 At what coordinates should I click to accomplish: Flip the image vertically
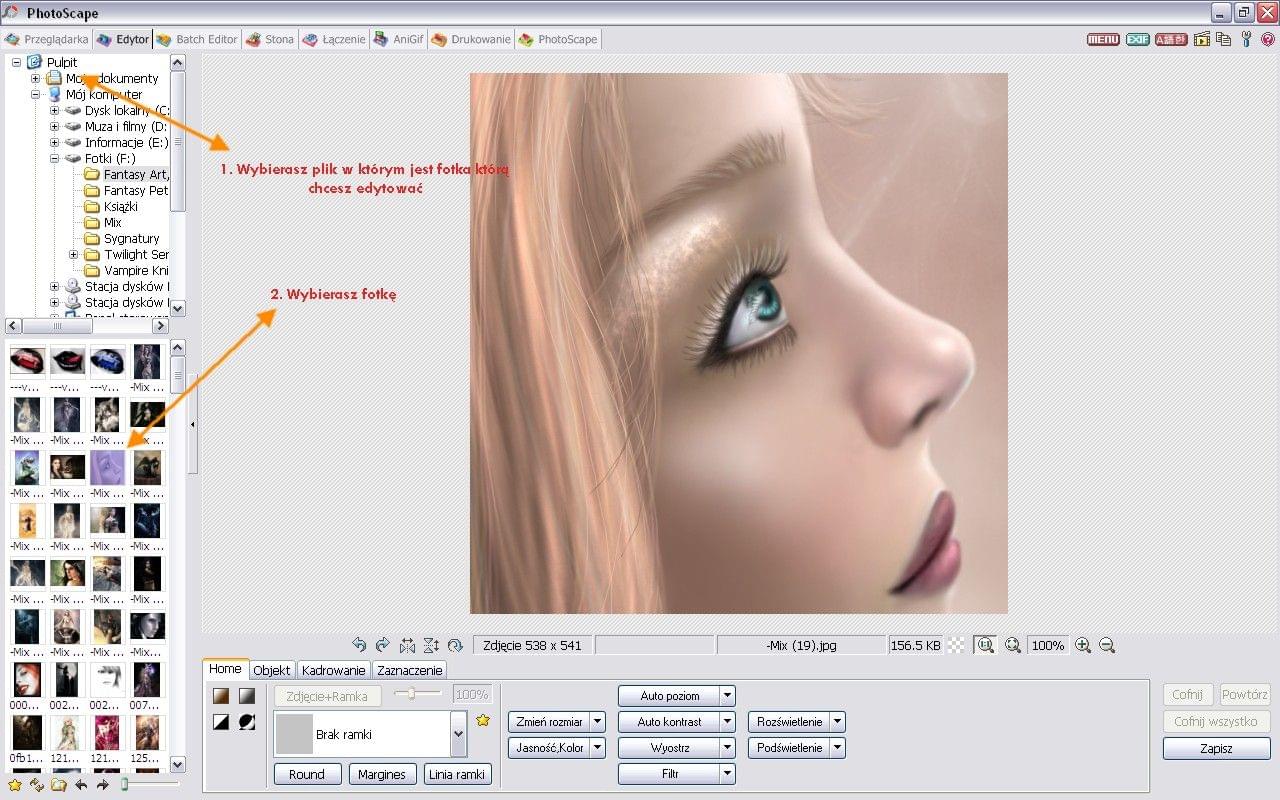(x=431, y=645)
